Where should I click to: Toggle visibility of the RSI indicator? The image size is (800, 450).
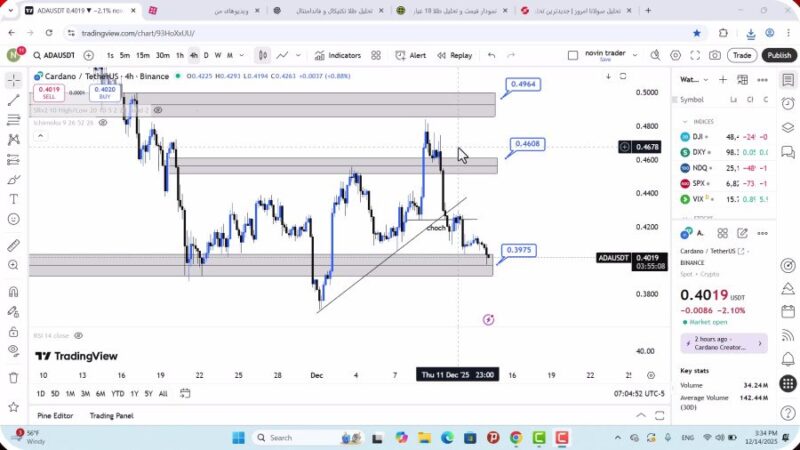(78, 336)
